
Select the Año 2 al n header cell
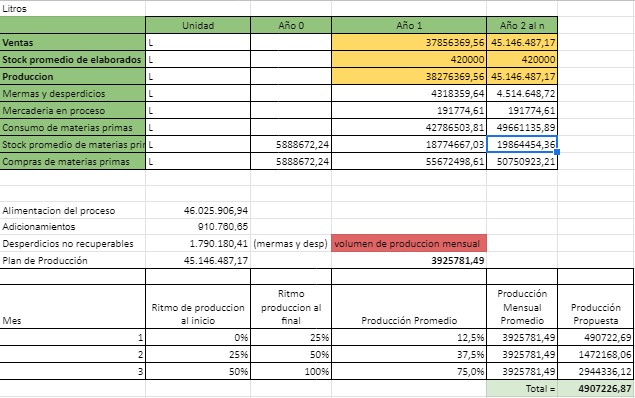tap(522, 26)
